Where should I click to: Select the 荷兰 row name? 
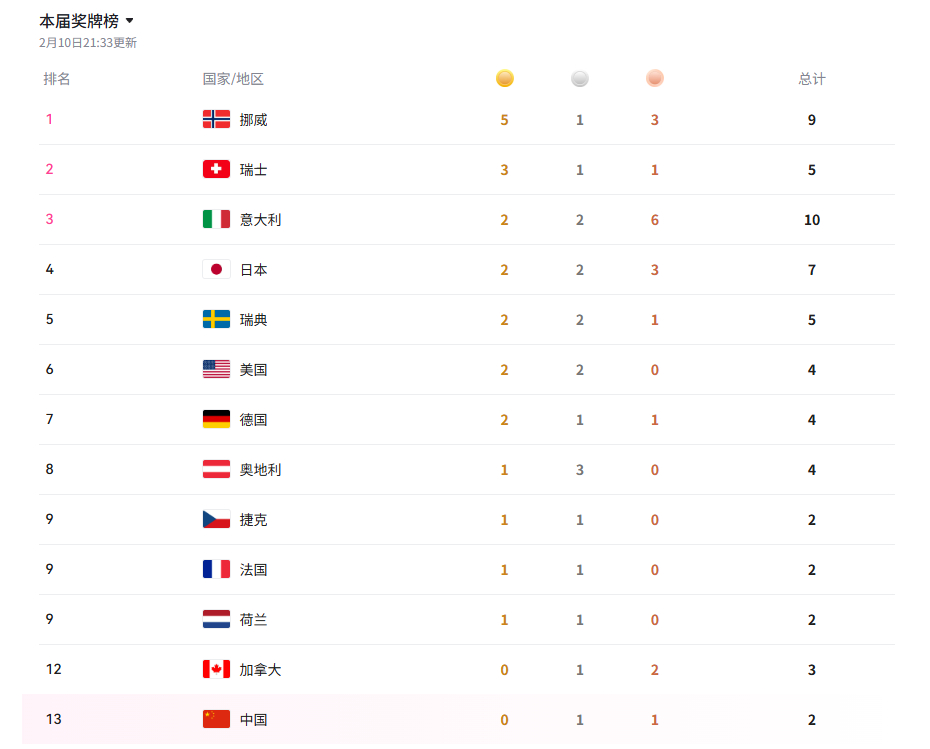click(x=254, y=619)
